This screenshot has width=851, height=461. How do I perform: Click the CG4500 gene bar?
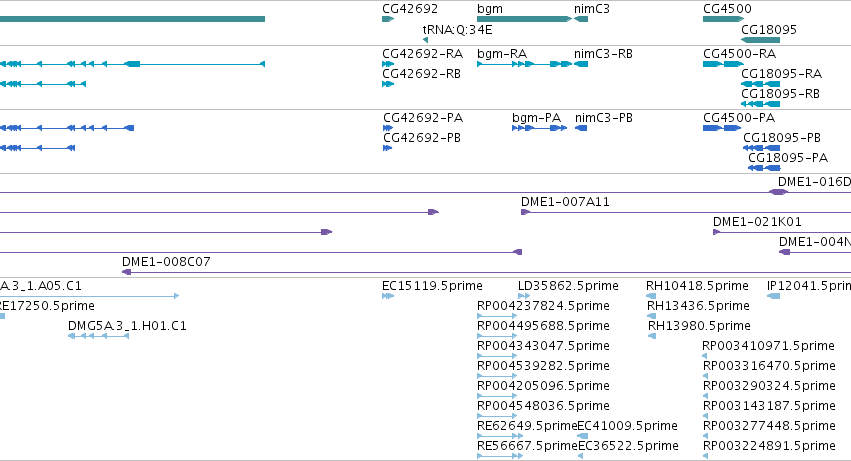(x=723, y=19)
